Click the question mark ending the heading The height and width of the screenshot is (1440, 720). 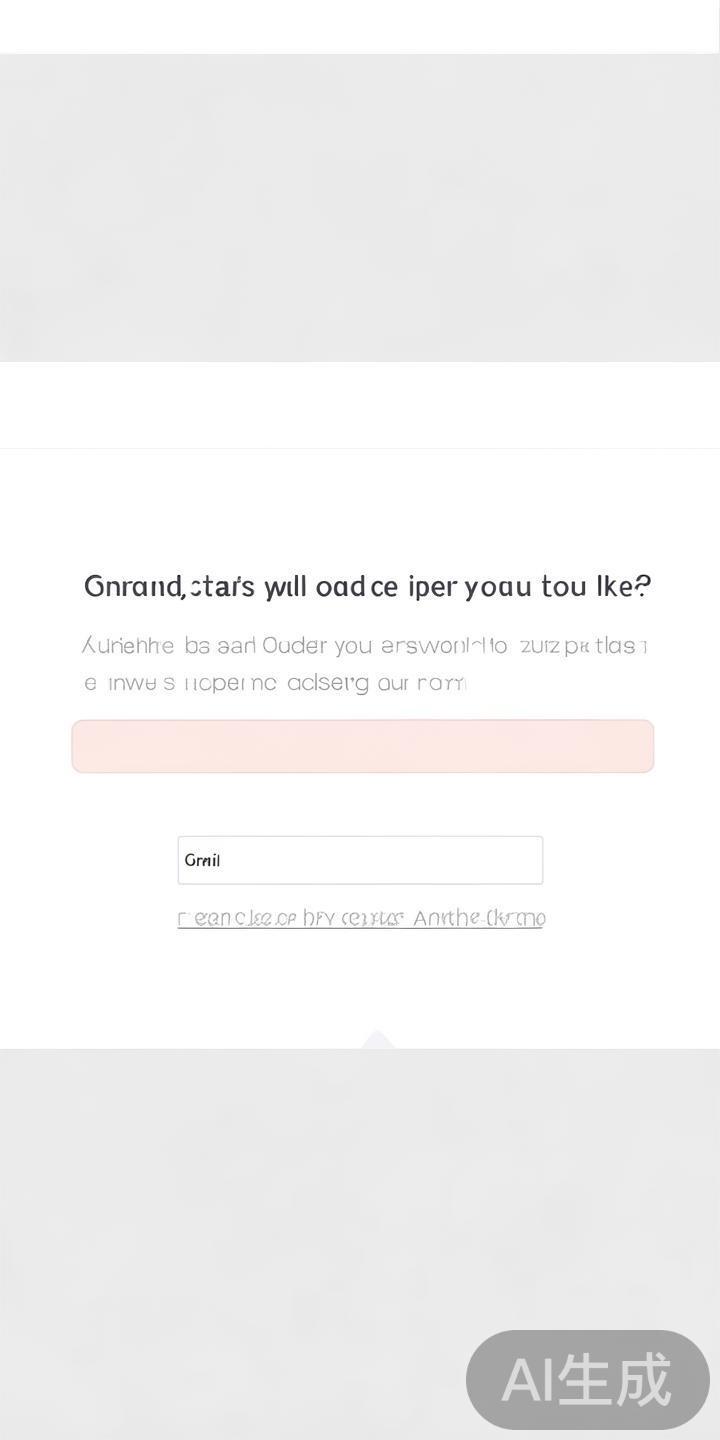(643, 586)
